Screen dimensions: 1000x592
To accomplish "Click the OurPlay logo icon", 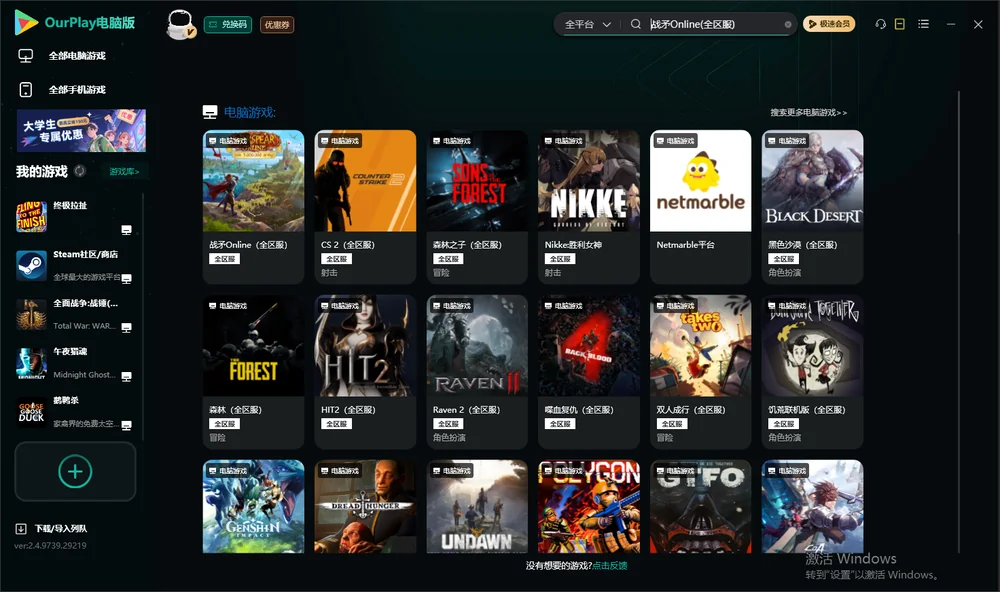I will (26, 23).
